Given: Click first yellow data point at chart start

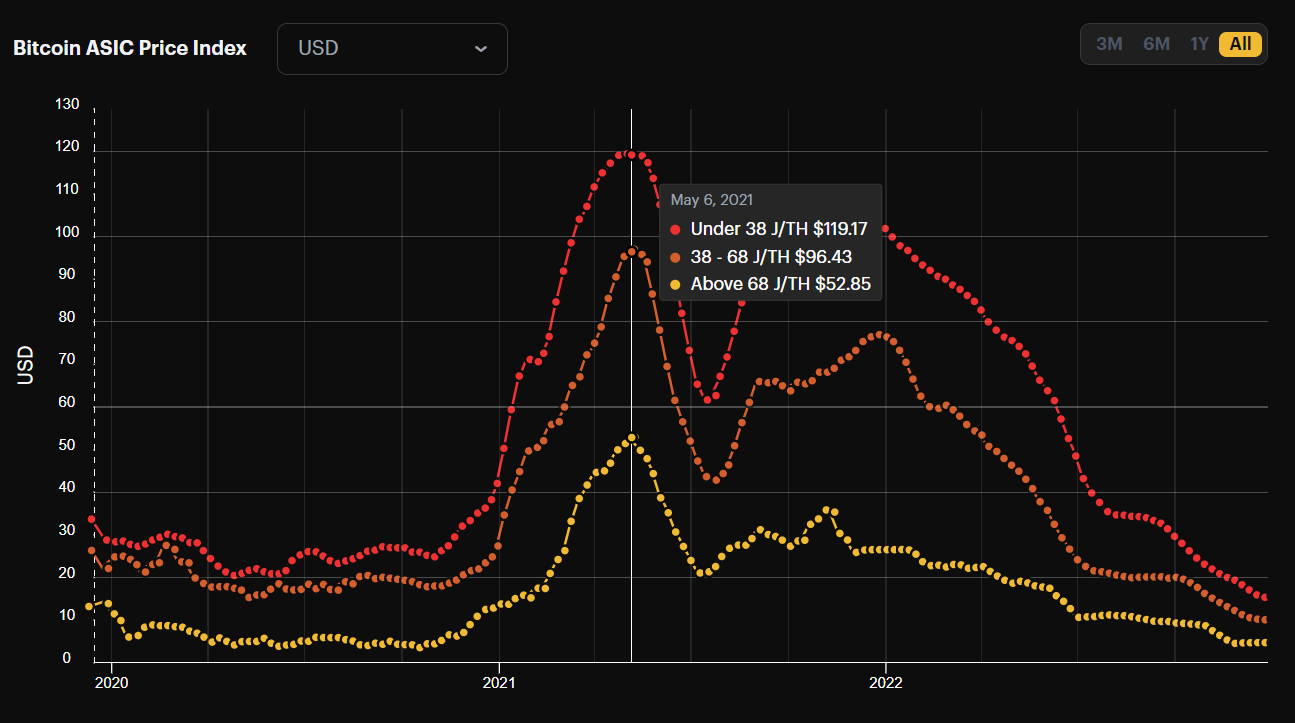Looking at the screenshot, I should tap(89, 606).
